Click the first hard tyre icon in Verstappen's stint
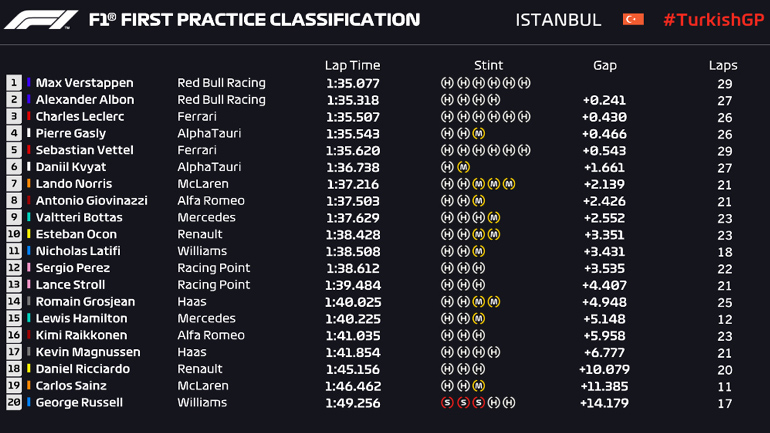Image resolution: width=770 pixels, height=433 pixels. click(447, 83)
